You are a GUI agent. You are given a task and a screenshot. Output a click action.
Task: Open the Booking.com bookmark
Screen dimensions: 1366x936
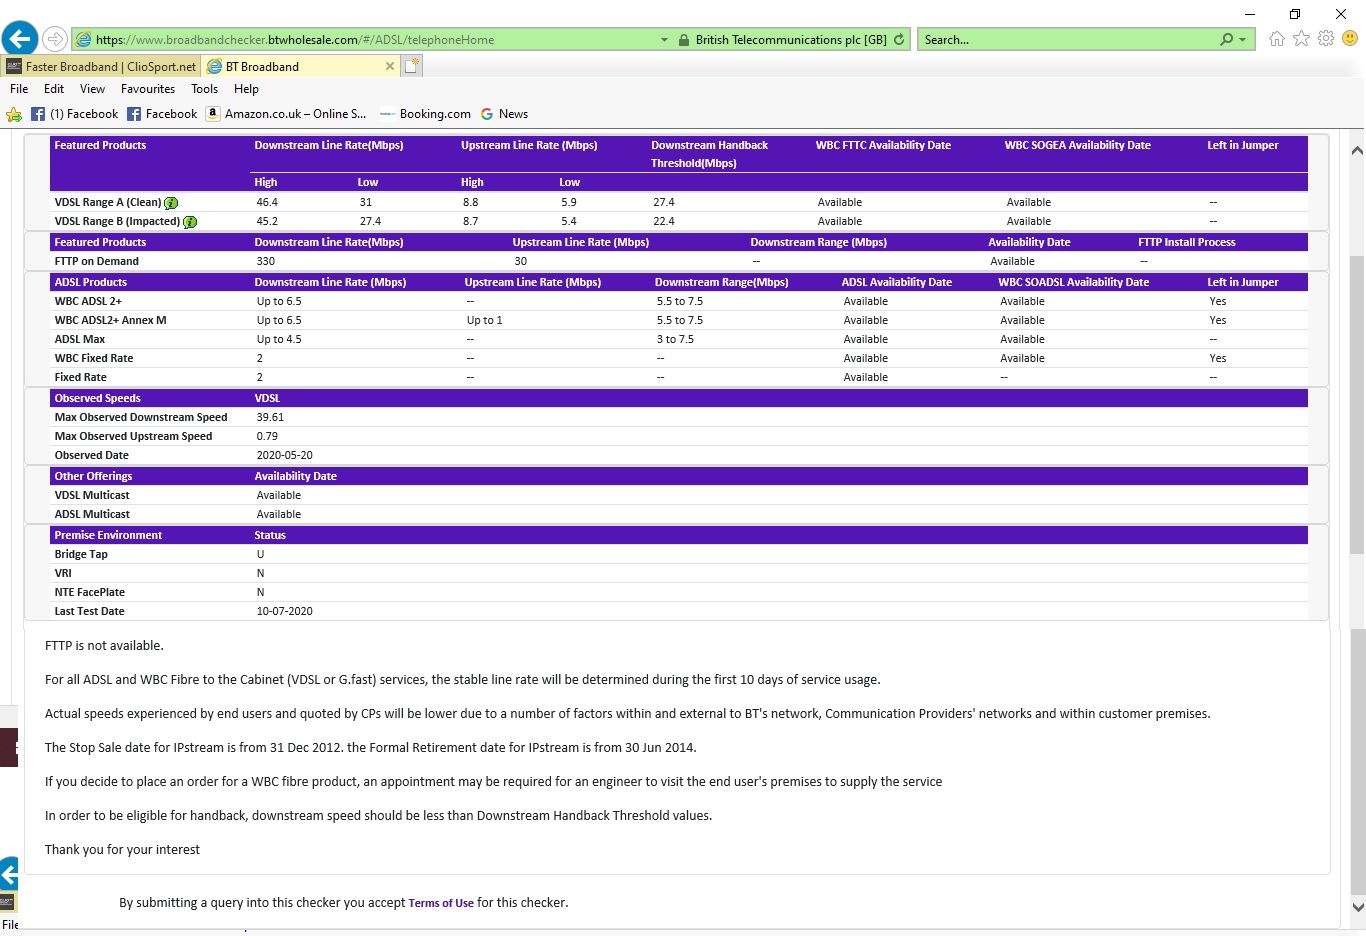coord(434,114)
